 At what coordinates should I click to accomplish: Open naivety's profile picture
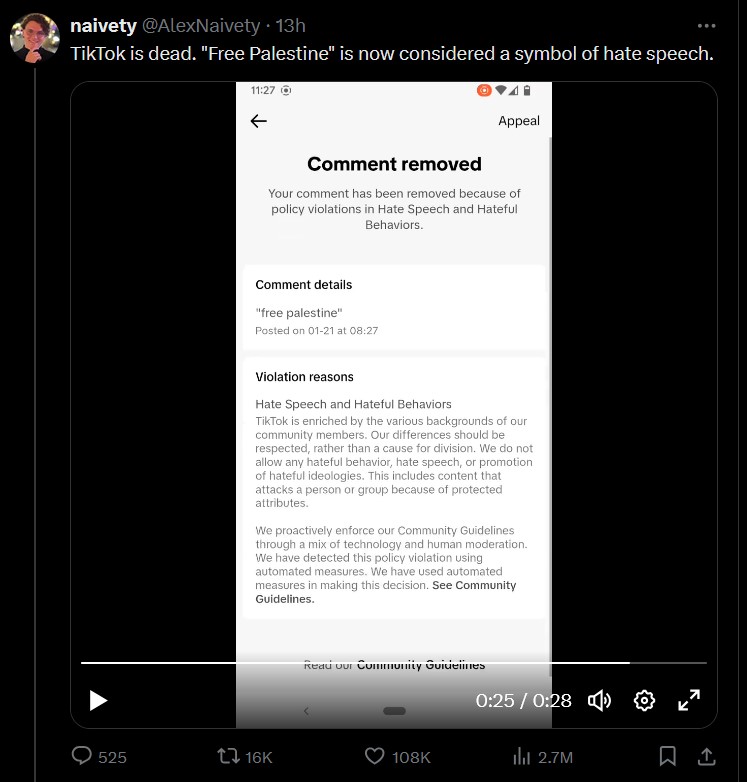pyautogui.click(x=35, y=38)
